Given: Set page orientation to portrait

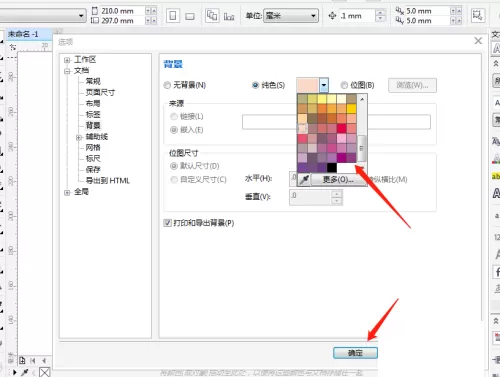Looking at the screenshot, I should (173, 15).
